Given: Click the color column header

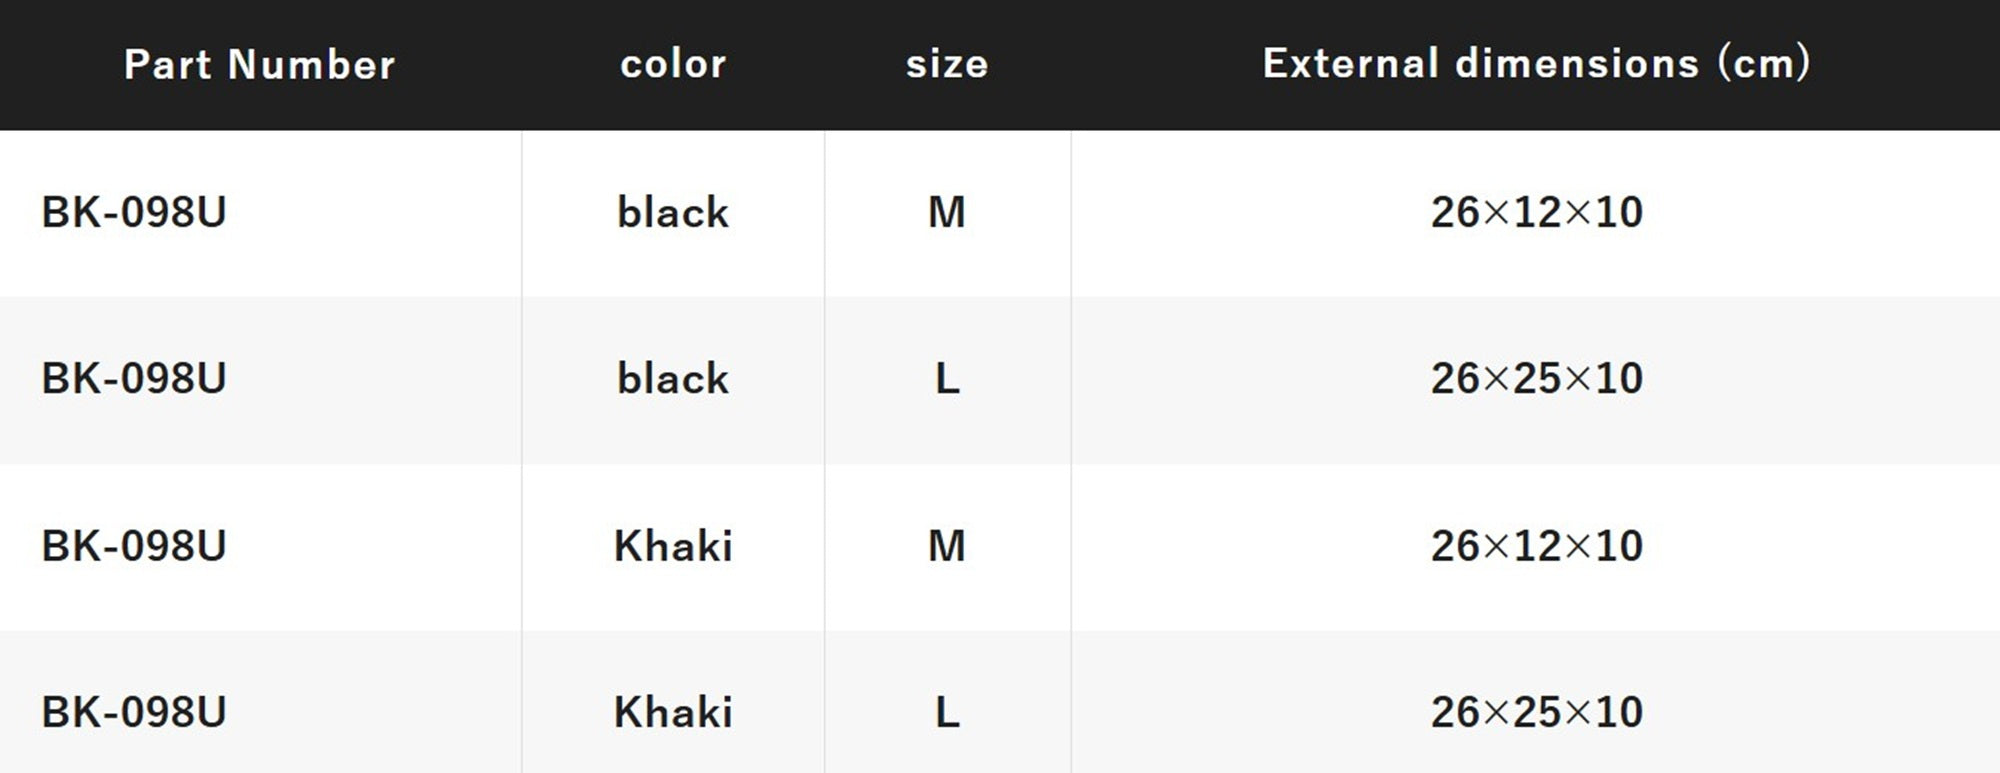Looking at the screenshot, I should tap(673, 64).
